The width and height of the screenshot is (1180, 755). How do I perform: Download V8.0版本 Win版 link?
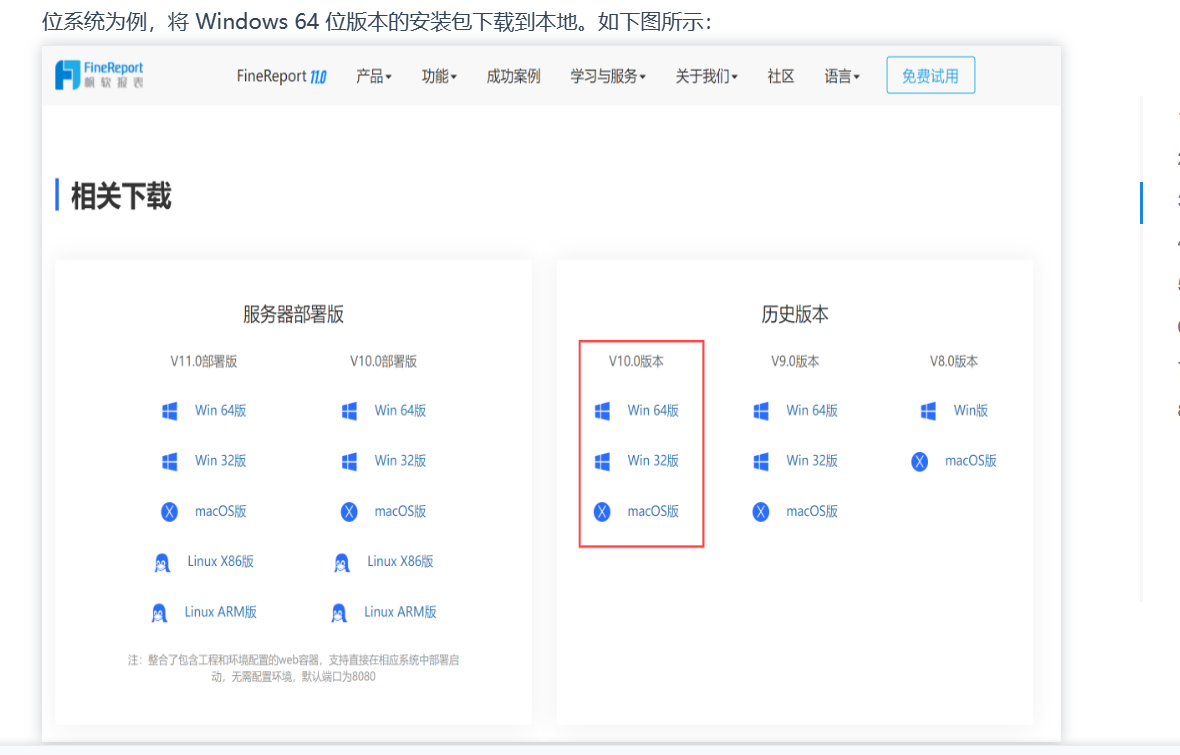click(971, 410)
